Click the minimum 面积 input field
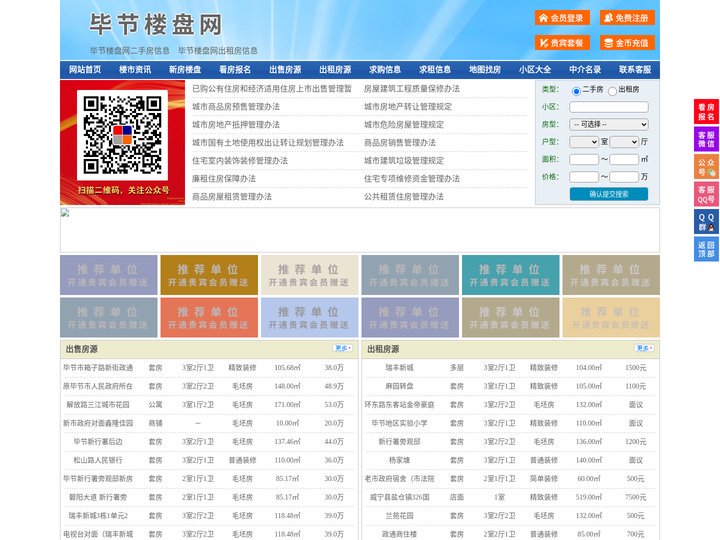The height and width of the screenshot is (540, 720). [x=584, y=159]
